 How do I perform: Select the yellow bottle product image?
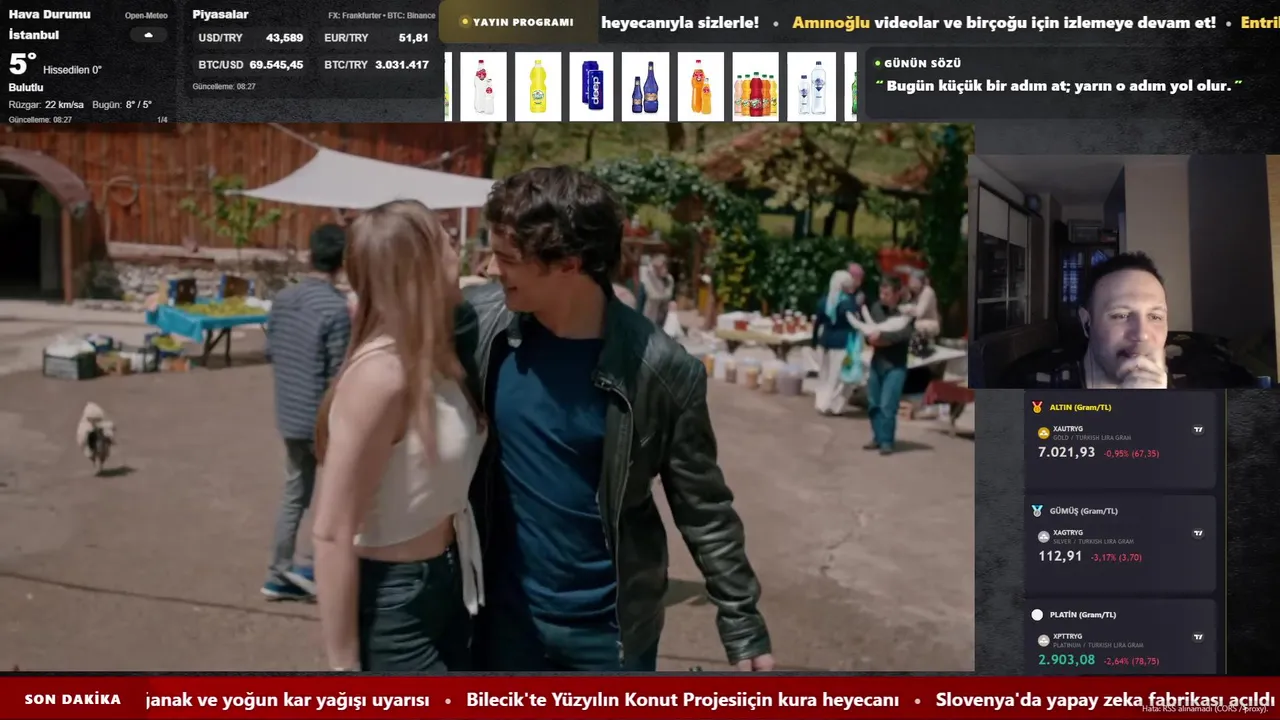(538, 86)
